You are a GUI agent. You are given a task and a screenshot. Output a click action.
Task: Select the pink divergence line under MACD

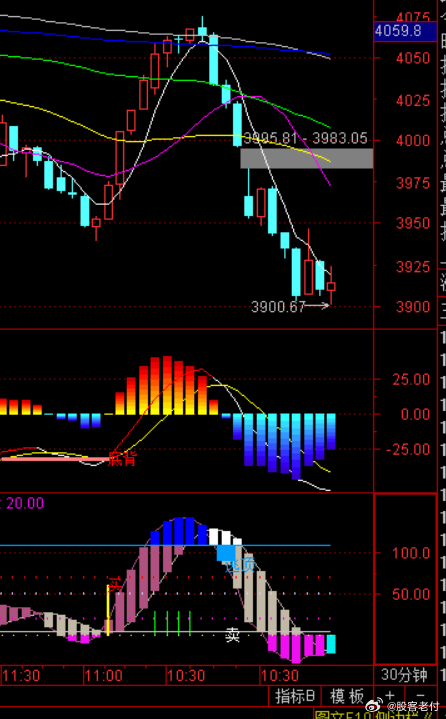55,459
